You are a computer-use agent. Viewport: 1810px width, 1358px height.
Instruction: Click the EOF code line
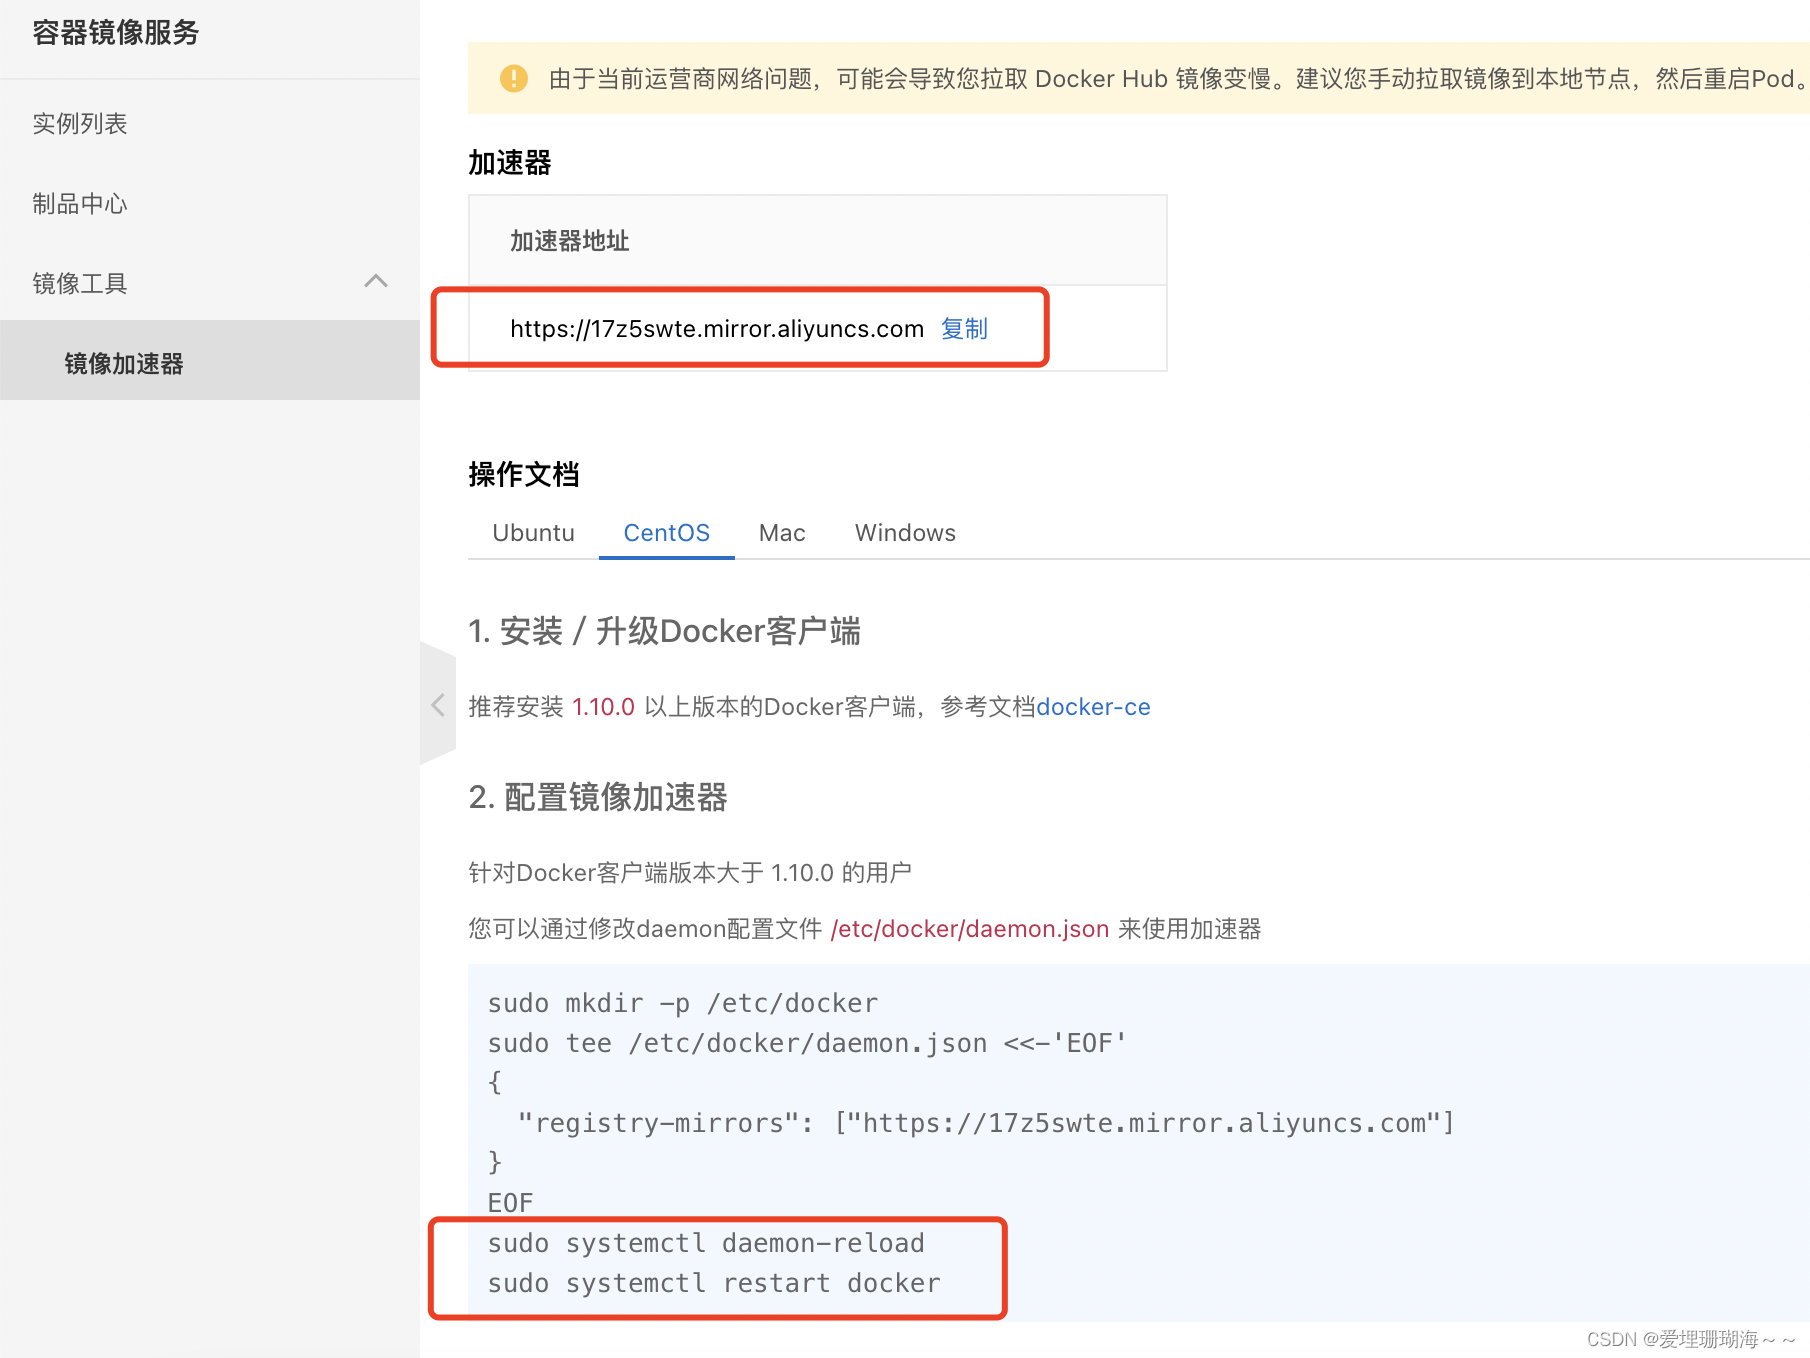pyautogui.click(x=510, y=1203)
